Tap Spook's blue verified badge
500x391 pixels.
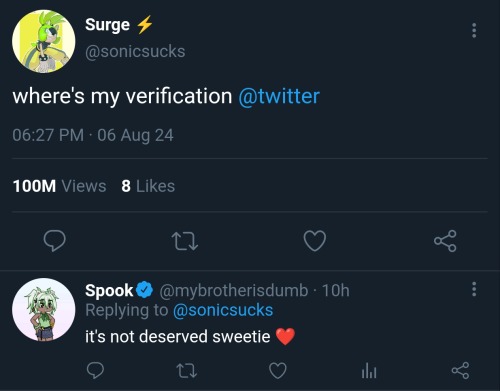[x=144, y=290]
